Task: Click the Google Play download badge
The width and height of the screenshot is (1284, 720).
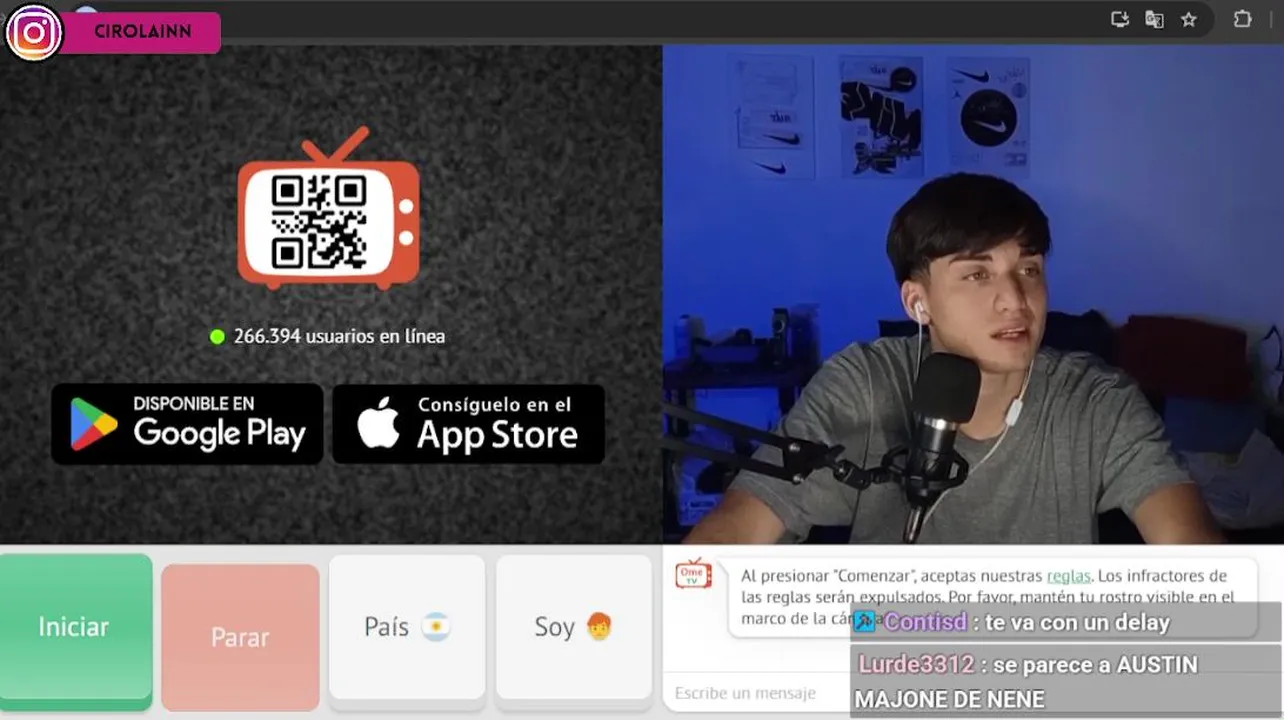Action: 187,424
